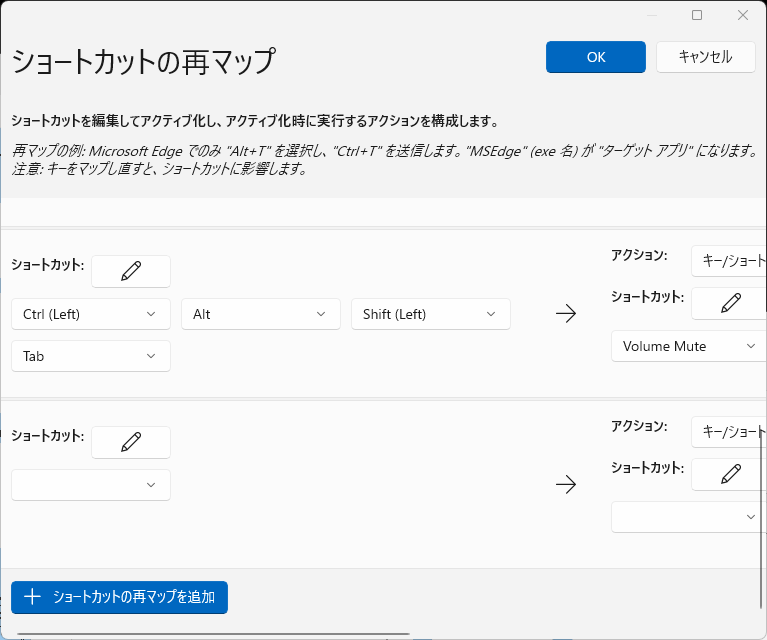
Task: Click ショートカットの再マップを追加 to add a remap
Action: [x=120, y=597]
